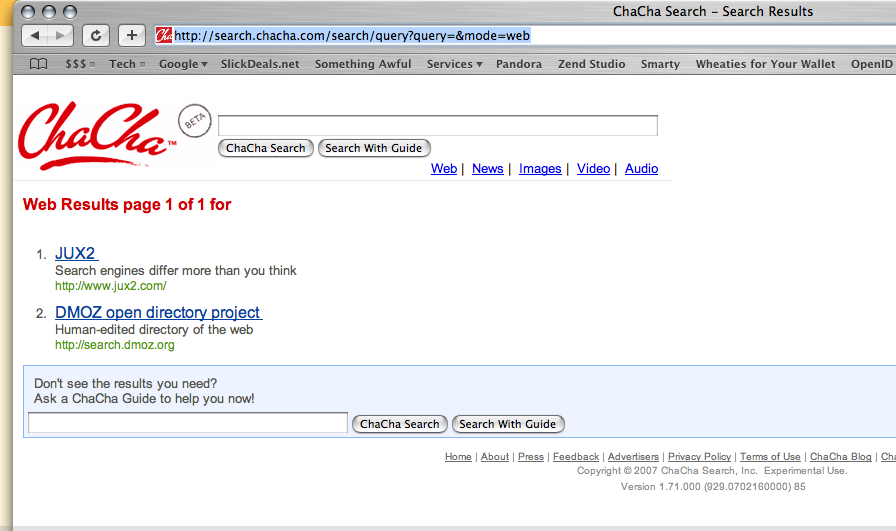Open the Smarty bookmark

tap(660, 64)
